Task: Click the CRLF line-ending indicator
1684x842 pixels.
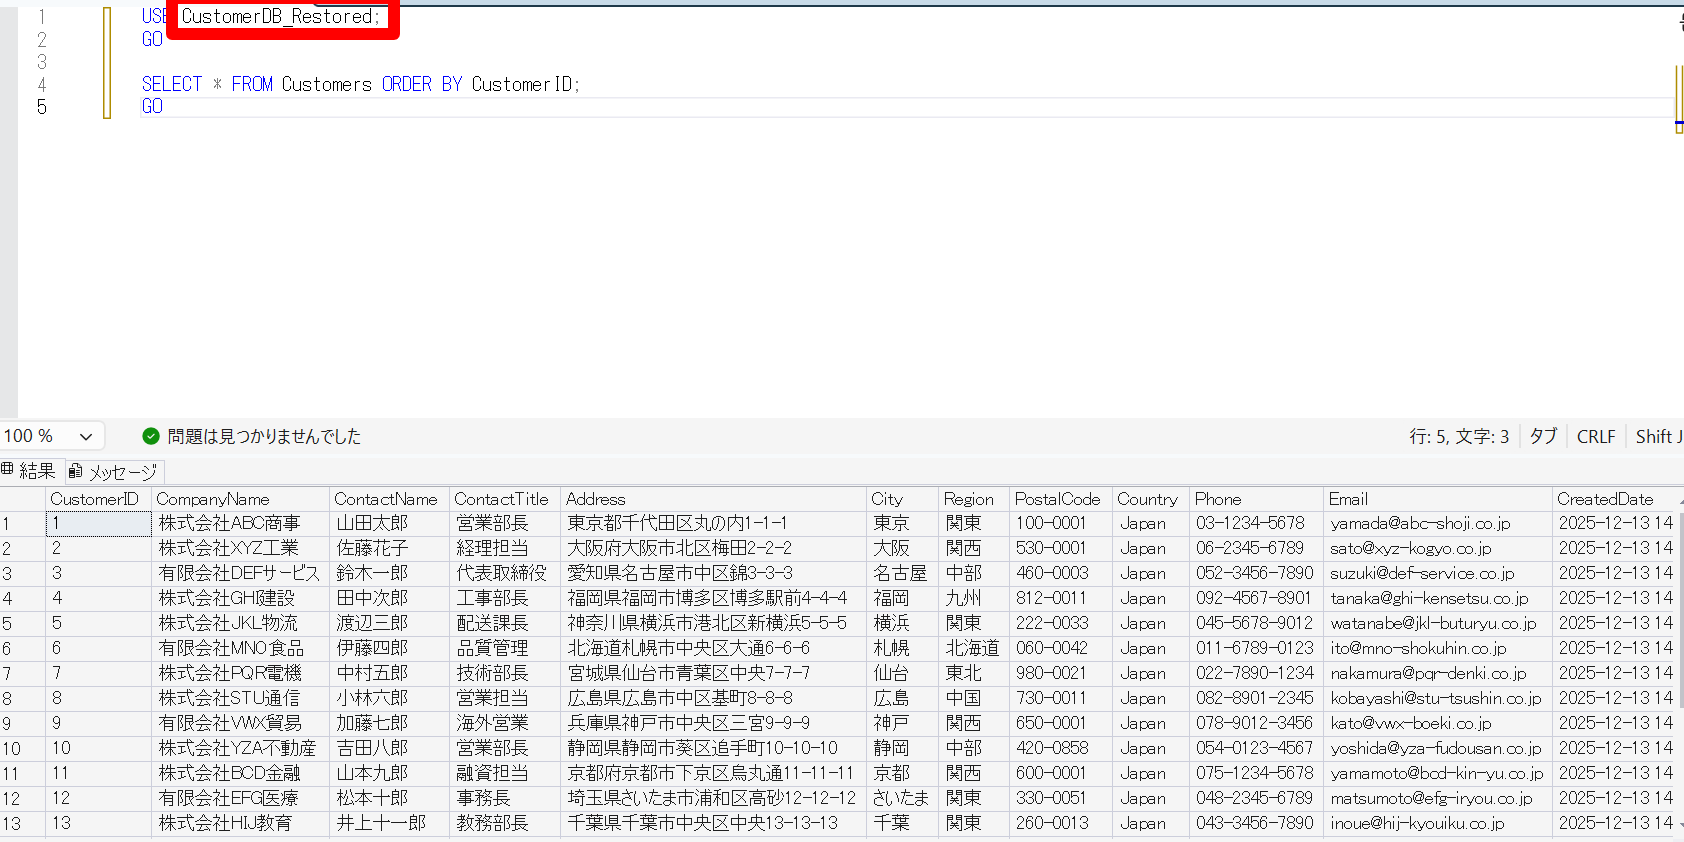Action: [1596, 436]
